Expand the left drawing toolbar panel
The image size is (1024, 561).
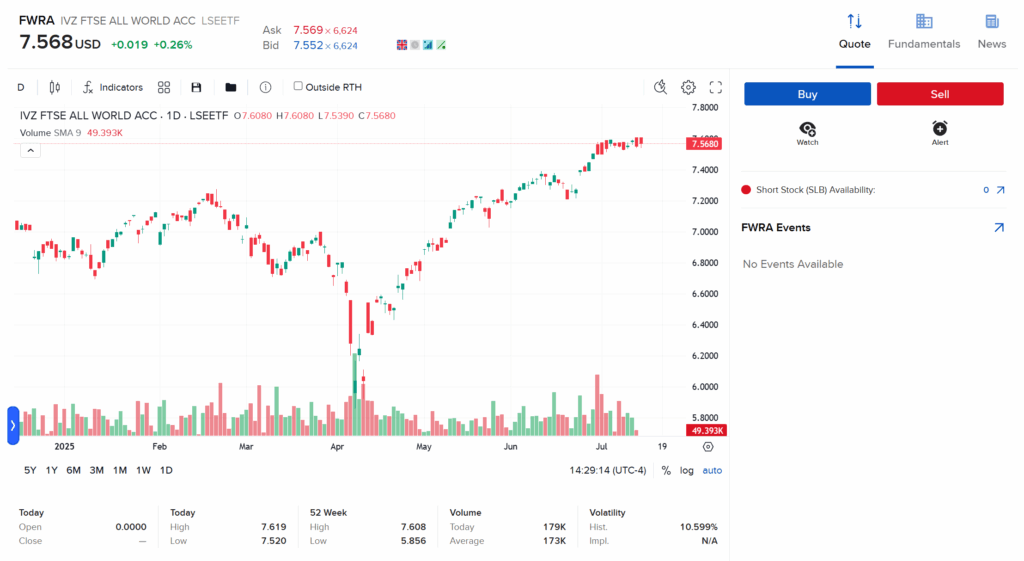[13, 425]
